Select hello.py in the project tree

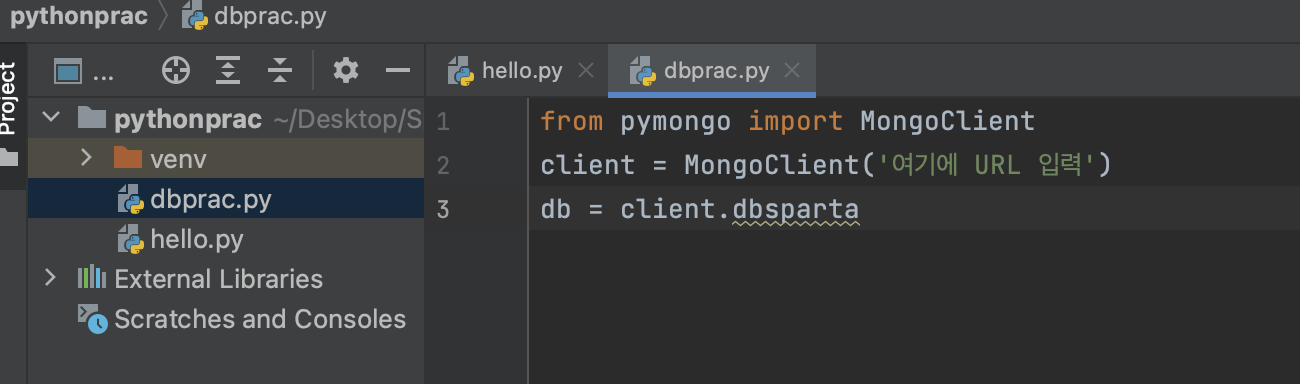pos(226,239)
